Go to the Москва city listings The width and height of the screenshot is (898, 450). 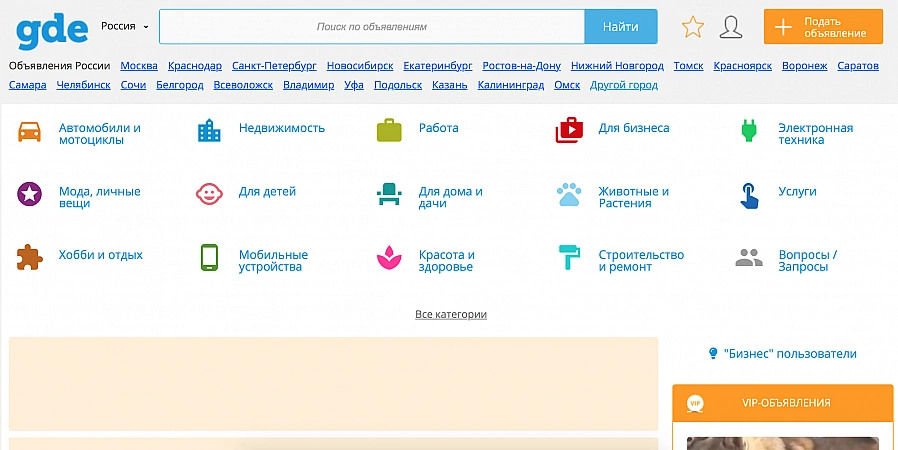139,66
